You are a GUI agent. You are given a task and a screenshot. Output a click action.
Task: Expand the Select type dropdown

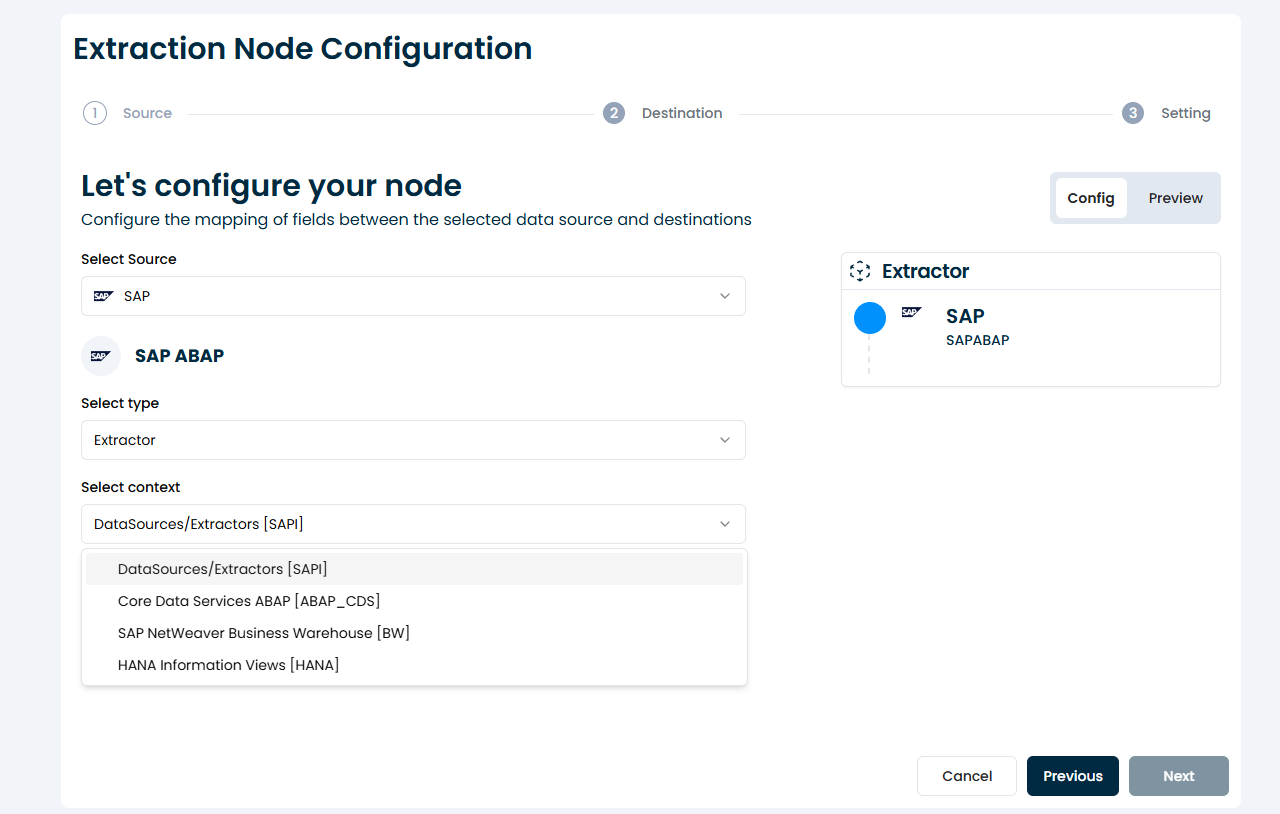pyautogui.click(x=413, y=440)
